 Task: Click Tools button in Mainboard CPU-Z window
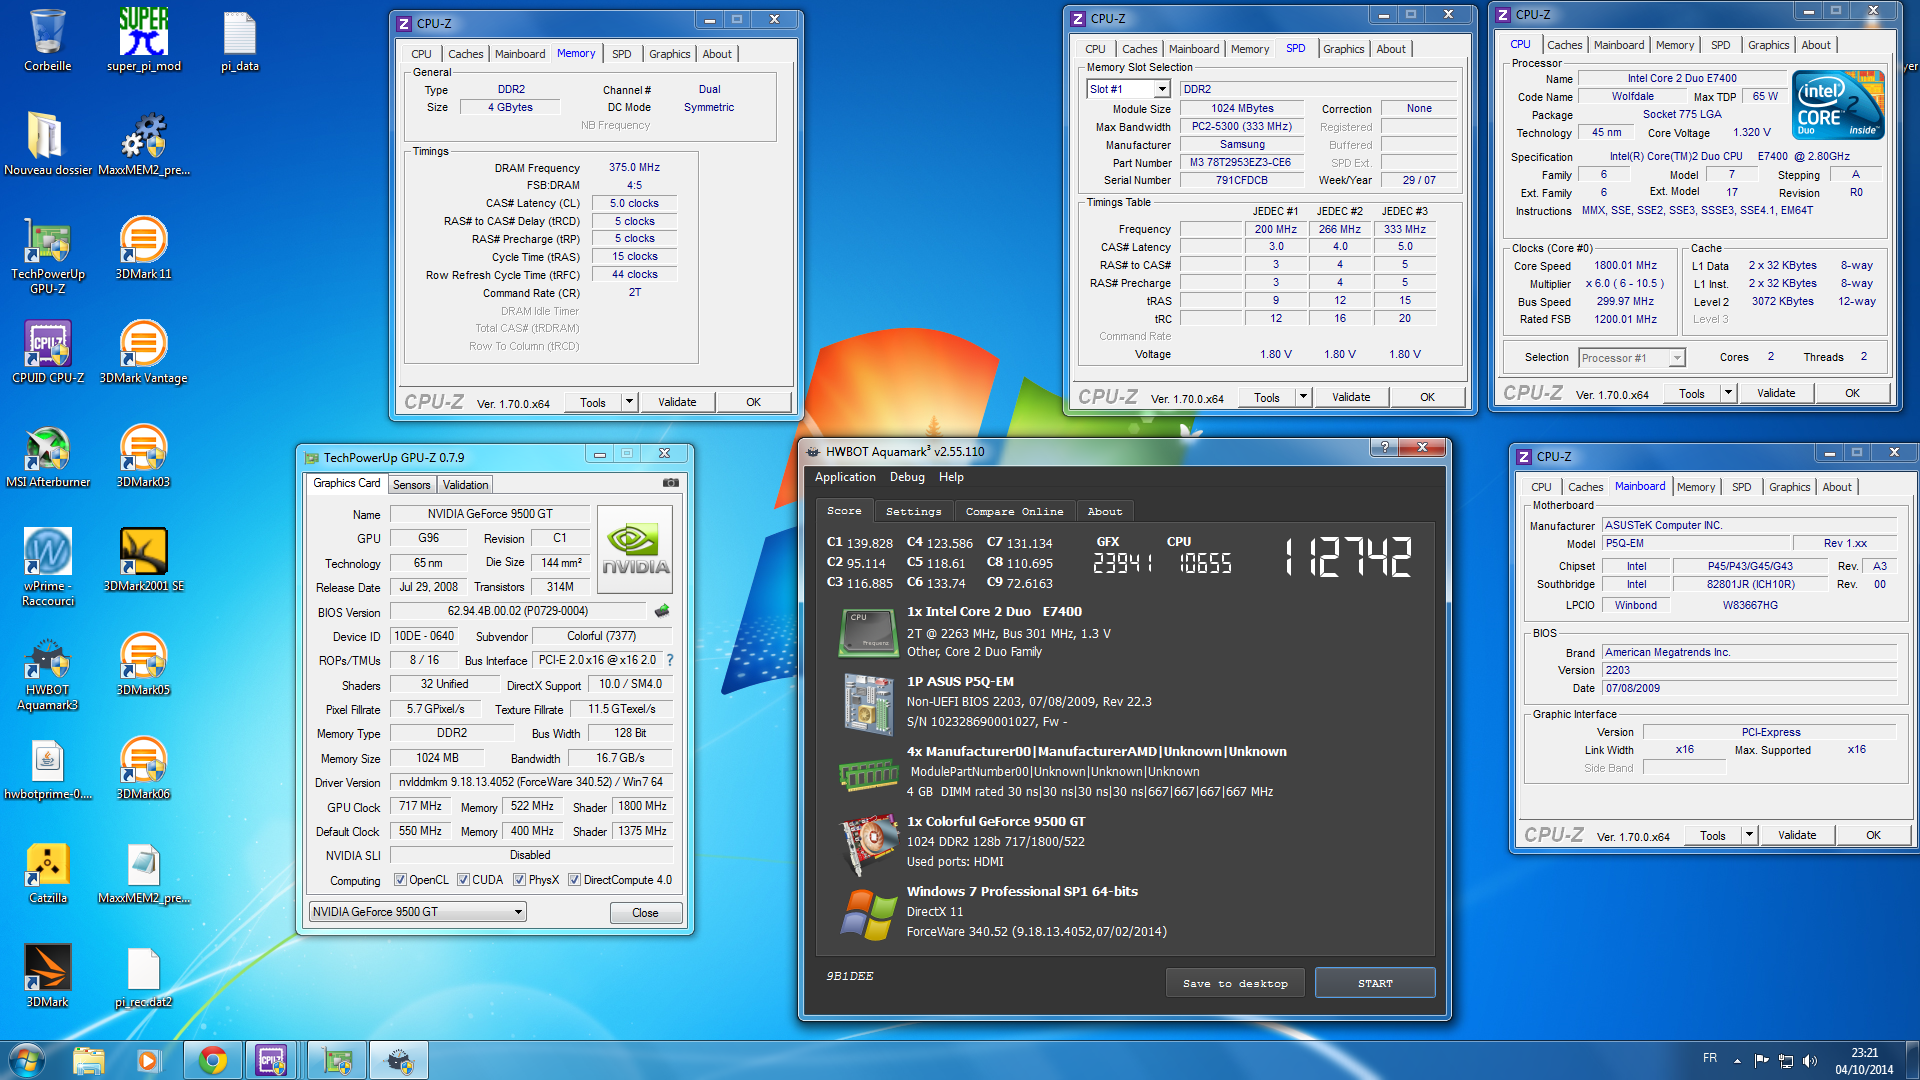1713,835
